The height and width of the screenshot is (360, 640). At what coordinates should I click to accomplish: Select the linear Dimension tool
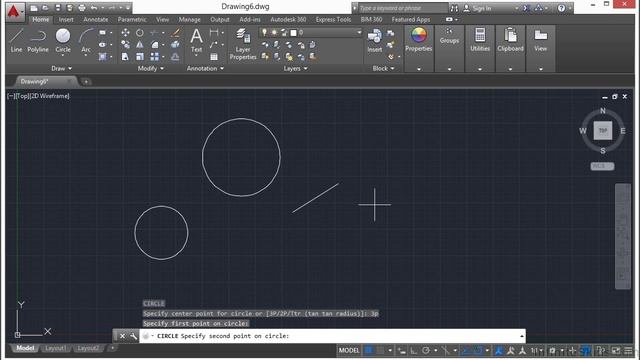pos(213,32)
